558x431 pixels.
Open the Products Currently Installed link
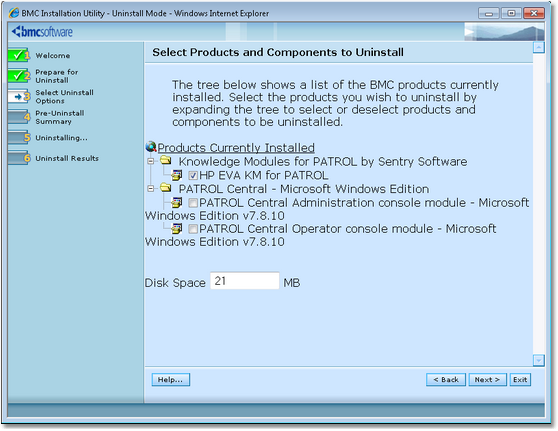236,147
